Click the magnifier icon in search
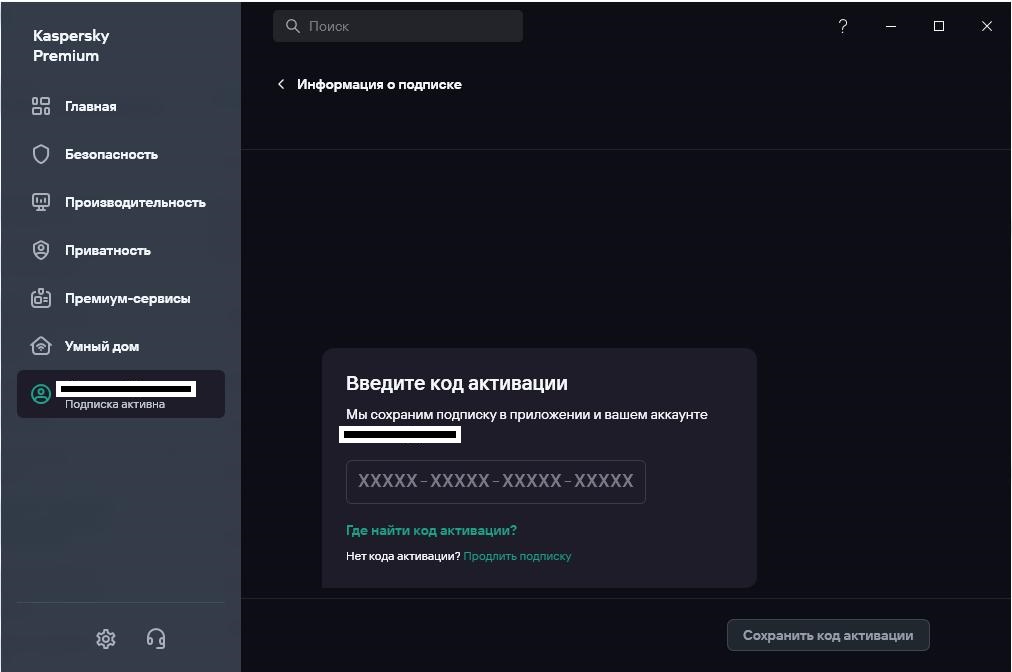Viewport: 1012px width, 672px height. click(x=293, y=26)
